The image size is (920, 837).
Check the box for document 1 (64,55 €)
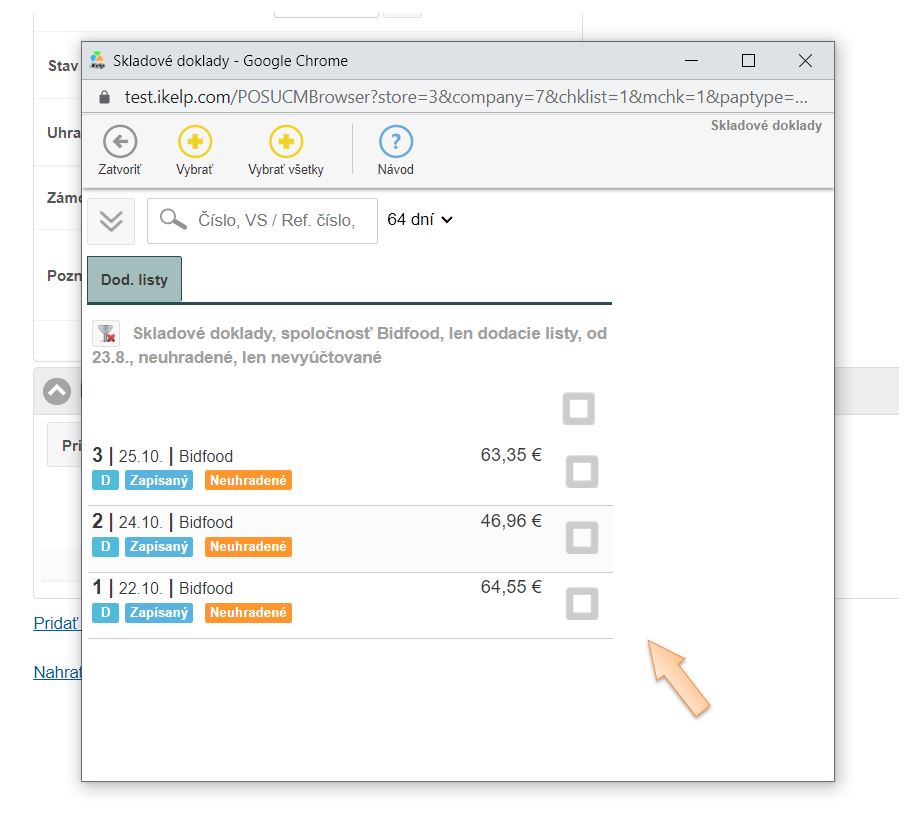point(582,604)
